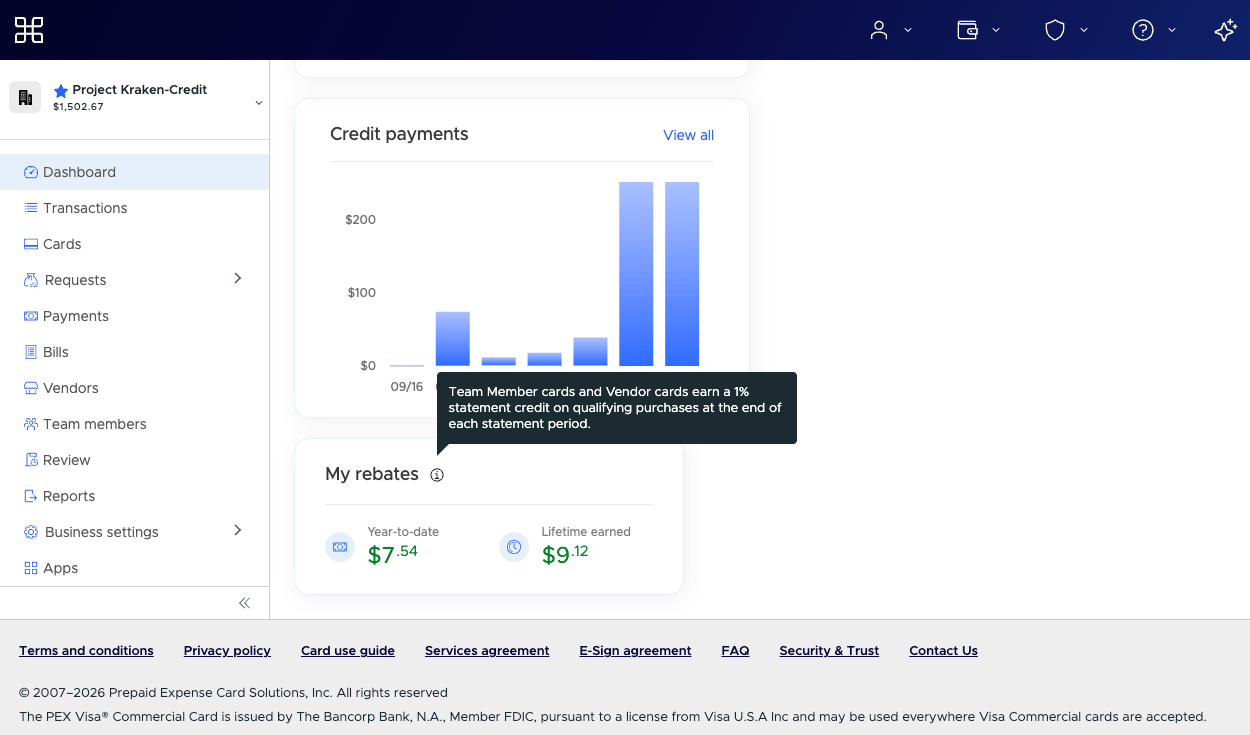Click the PEX logo icon in header

click(29, 30)
